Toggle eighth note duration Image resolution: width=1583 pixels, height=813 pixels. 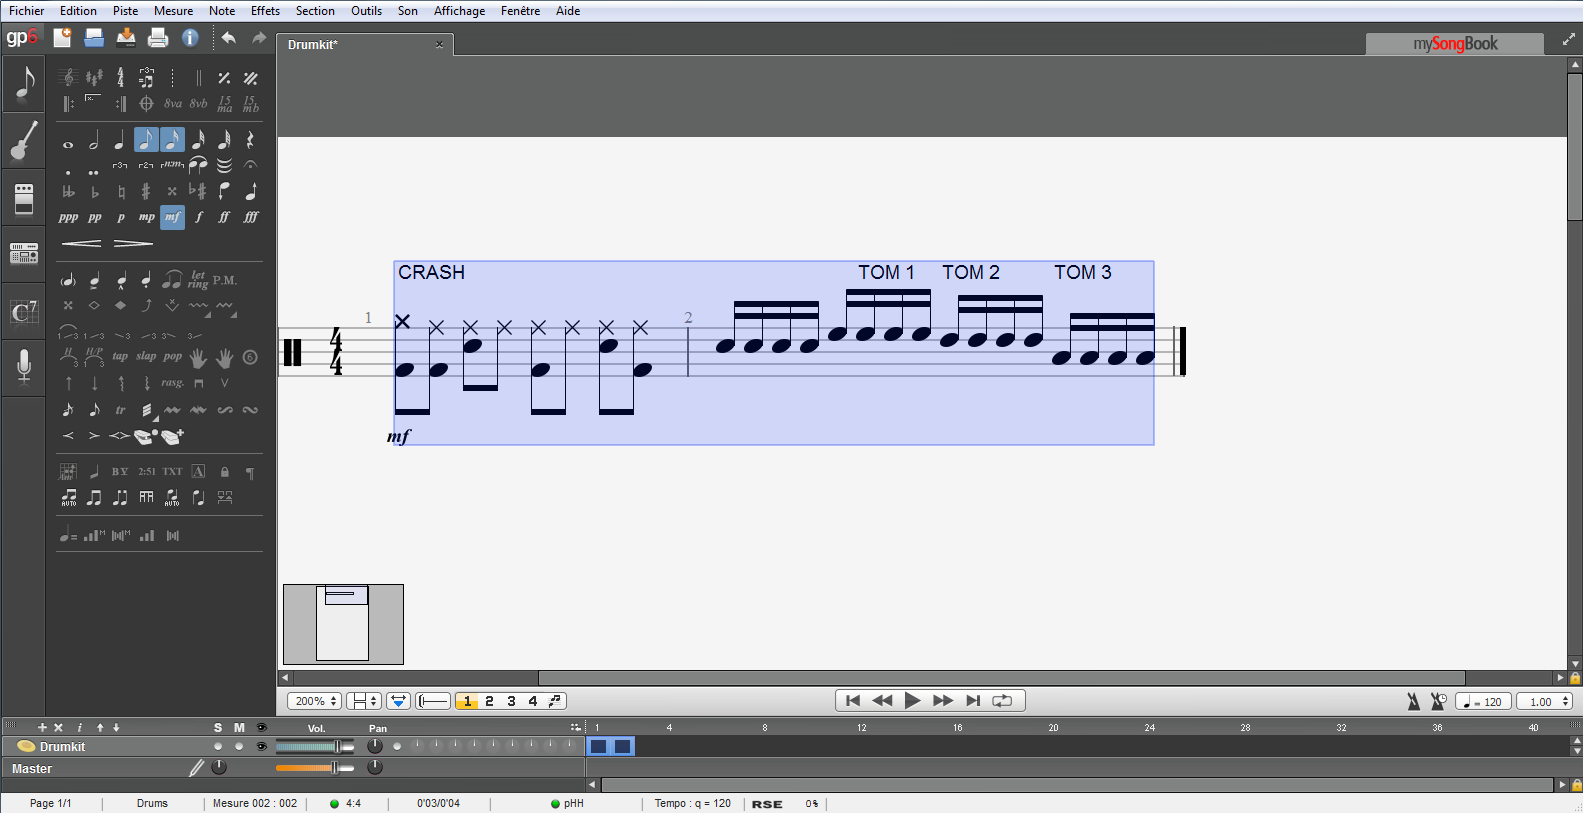pyautogui.click(x=146, y=140)
